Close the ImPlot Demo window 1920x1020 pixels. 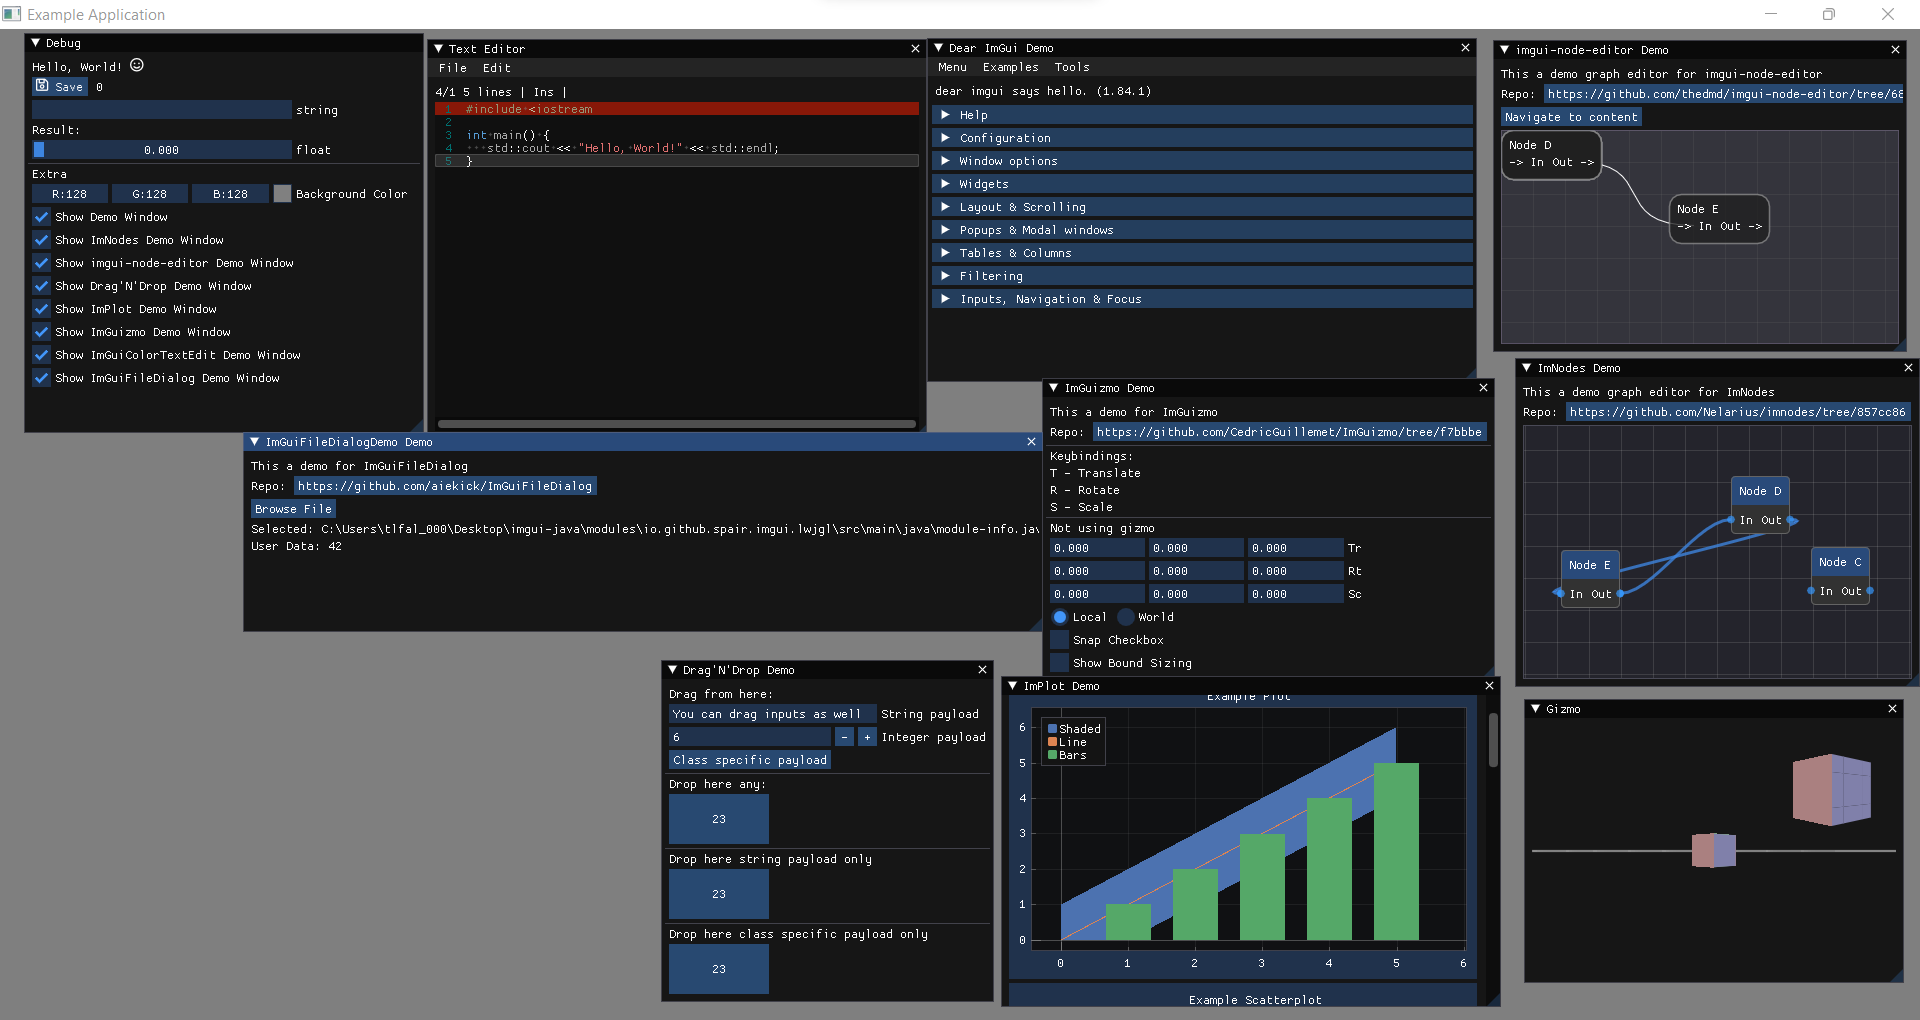tap(1489, 685)
